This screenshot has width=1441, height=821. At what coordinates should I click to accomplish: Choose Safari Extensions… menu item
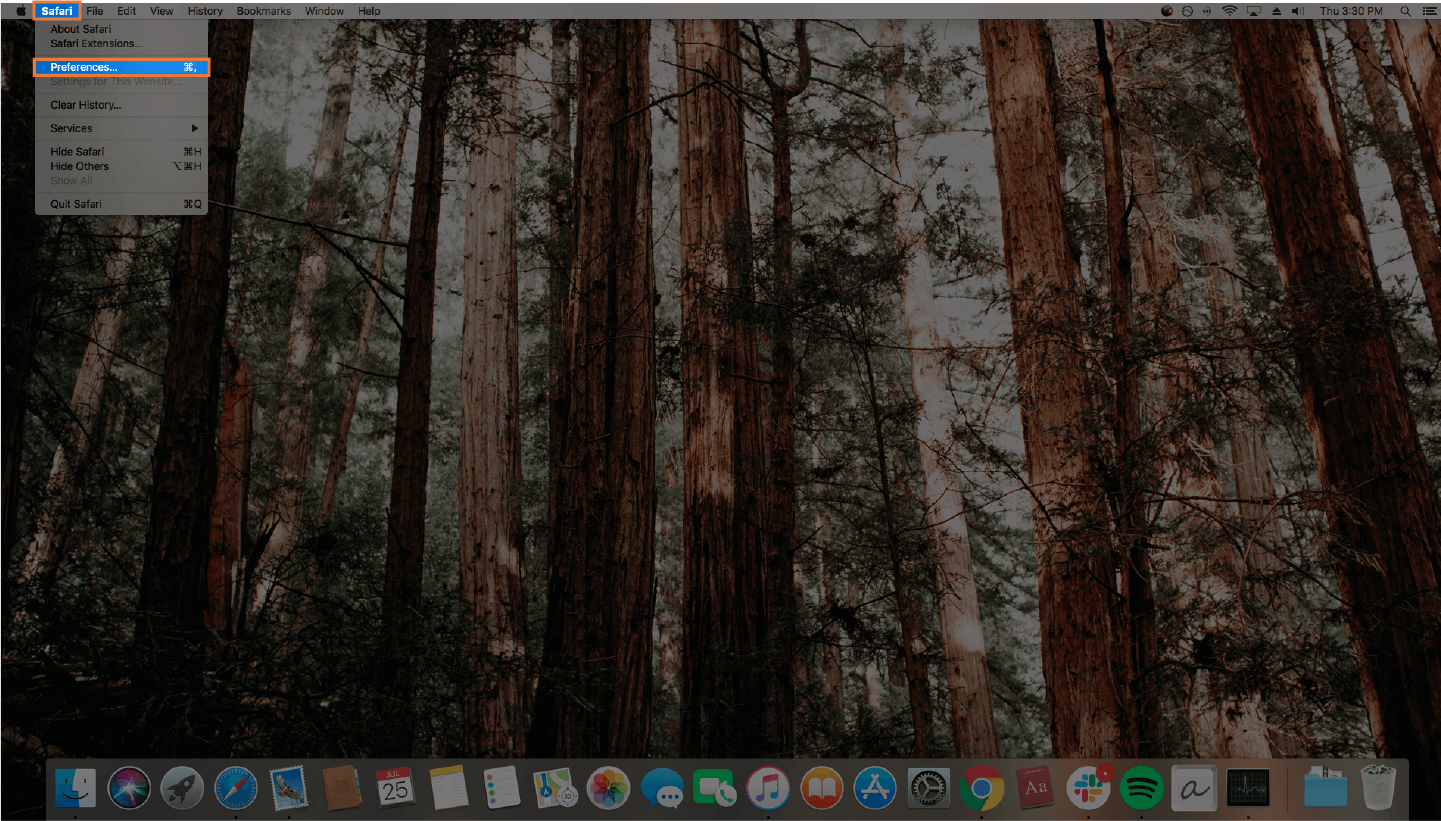121,44
